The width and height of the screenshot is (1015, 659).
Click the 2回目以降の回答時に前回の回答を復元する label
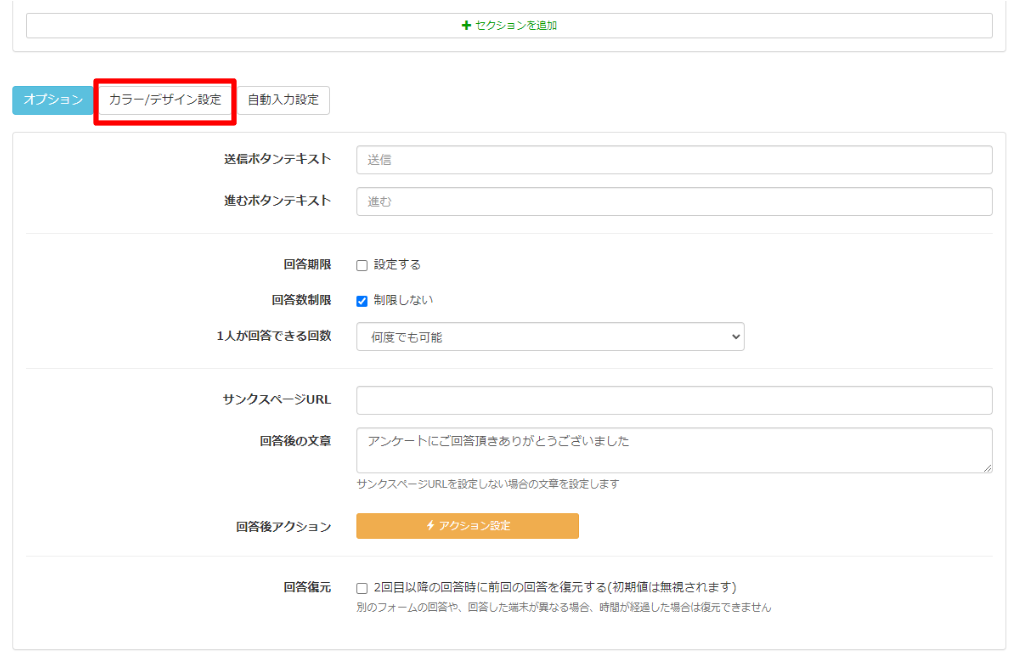point(555,587)
